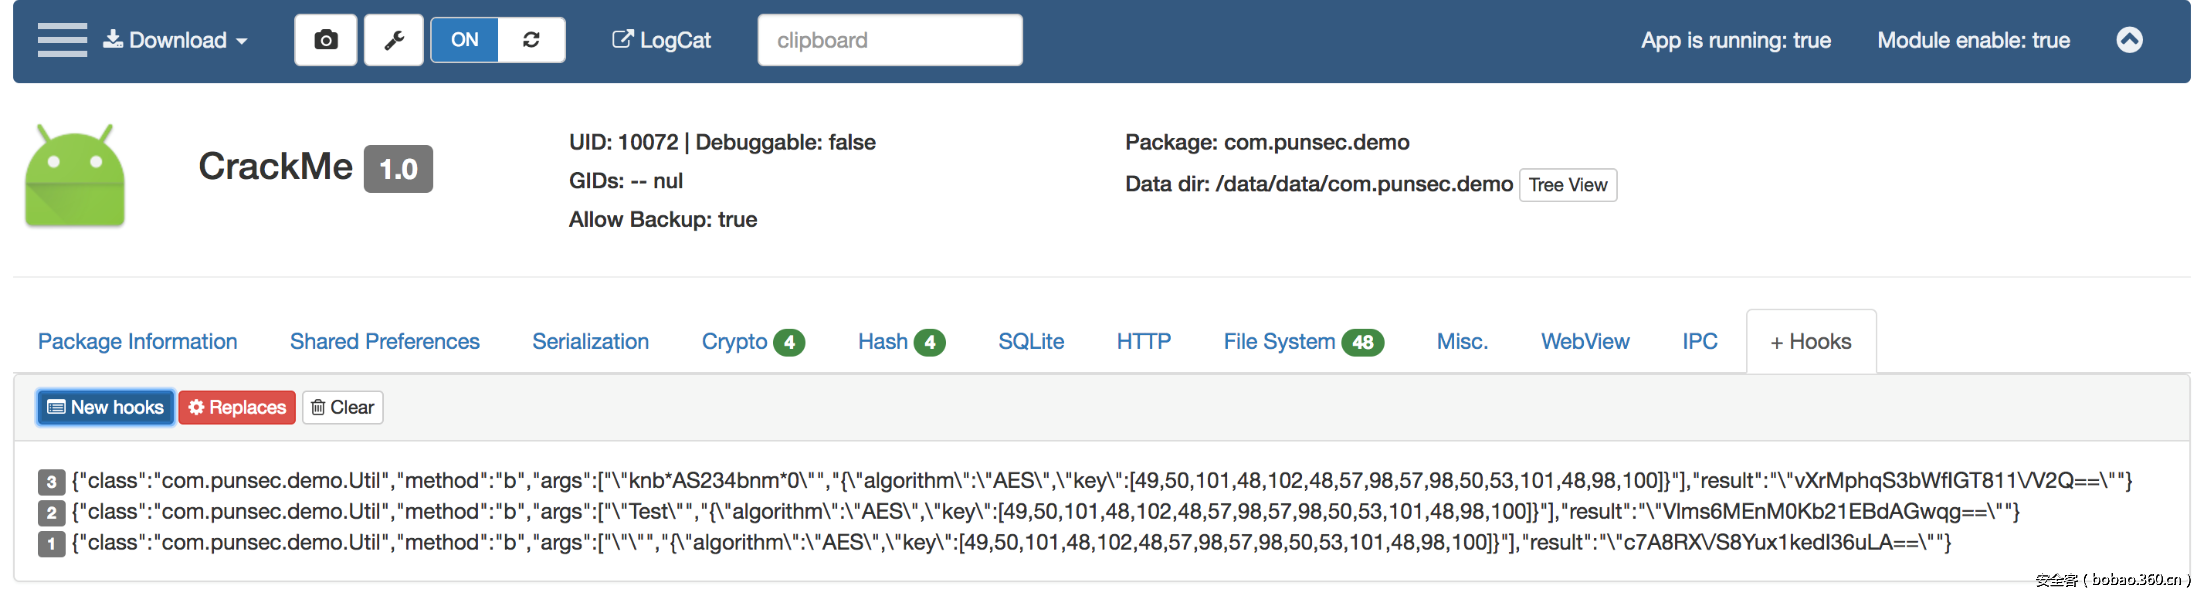
Task: Collapse header with the chevron-up circle icon
Action: [2129, 40]
